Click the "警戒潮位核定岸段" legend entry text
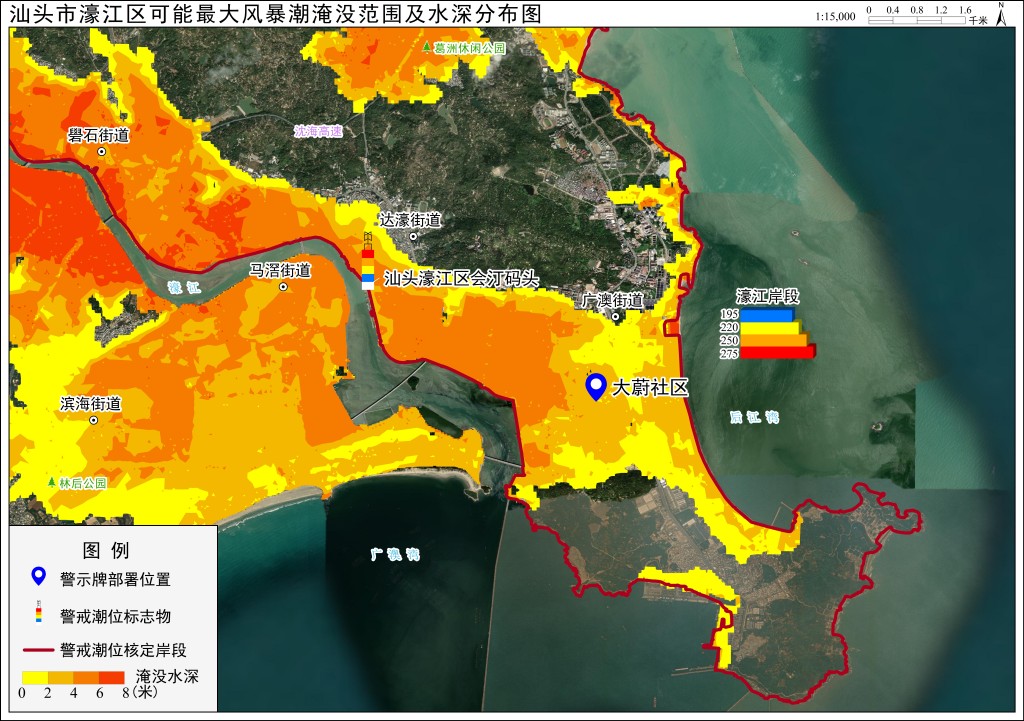 pos(123,650)
